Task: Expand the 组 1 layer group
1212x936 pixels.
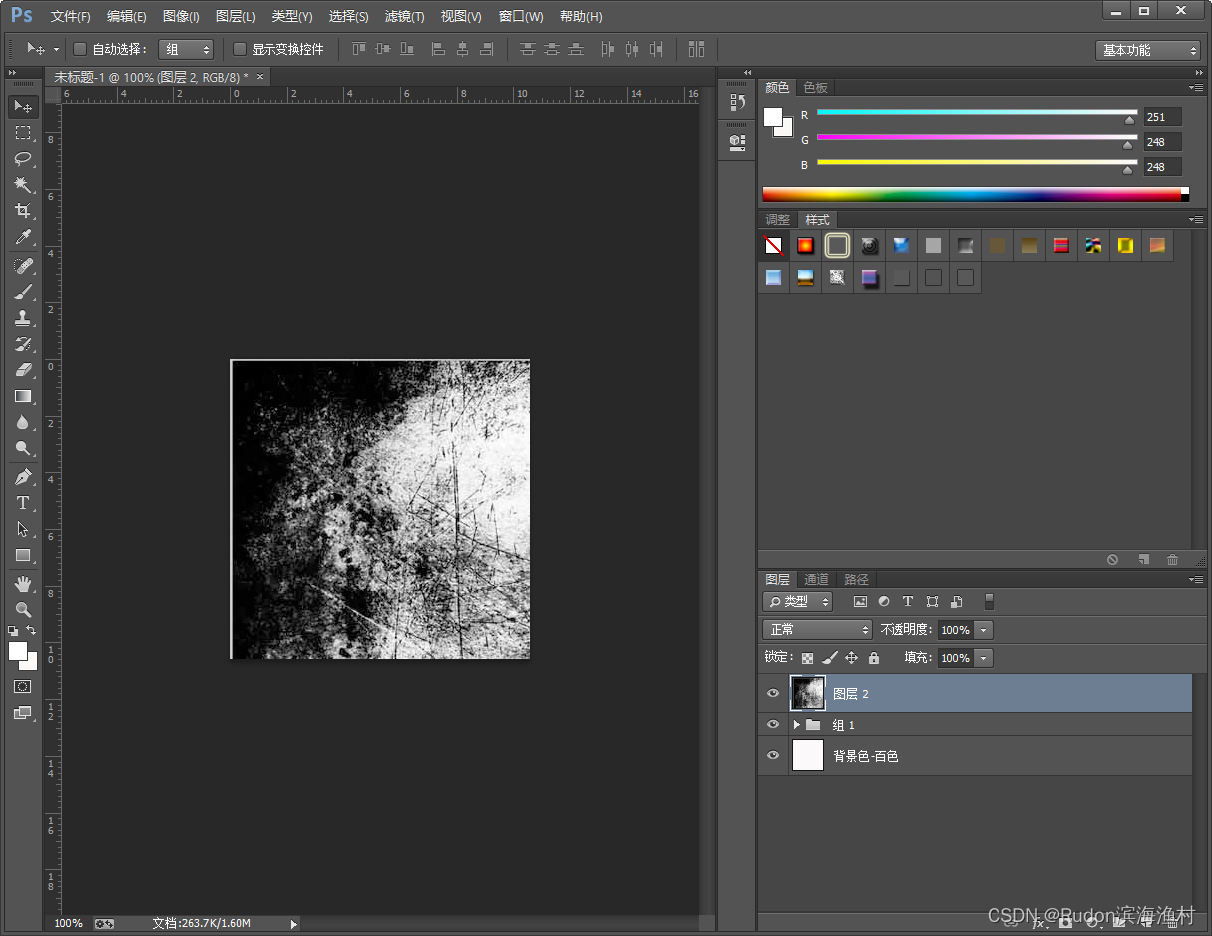Action: (797, 725)
